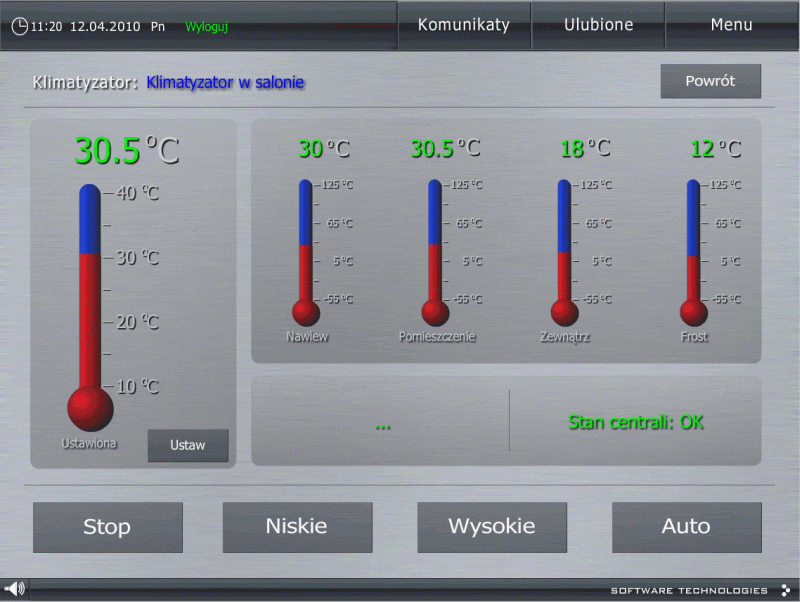
Task: Click the clock icon in top bar
Action: 19,27
